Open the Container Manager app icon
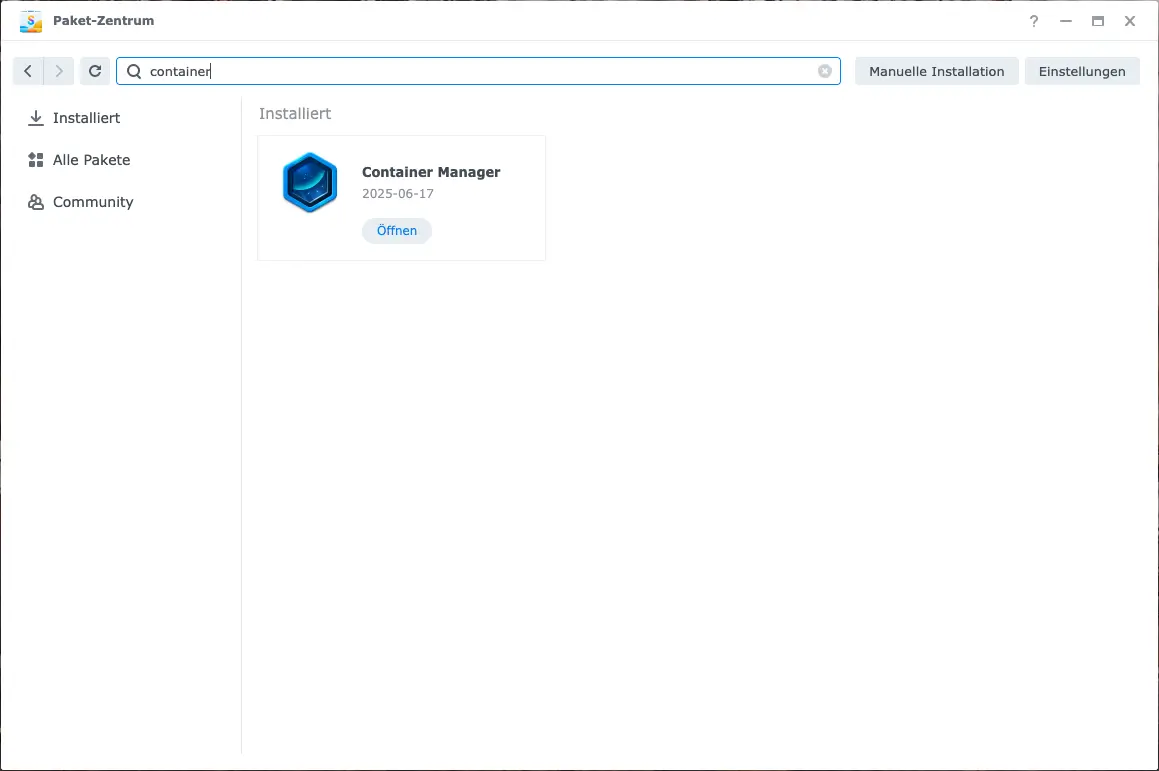Image resolution: width=1159 pixels, height=771 pixels. pyautogui.click(x=310, y=183)
